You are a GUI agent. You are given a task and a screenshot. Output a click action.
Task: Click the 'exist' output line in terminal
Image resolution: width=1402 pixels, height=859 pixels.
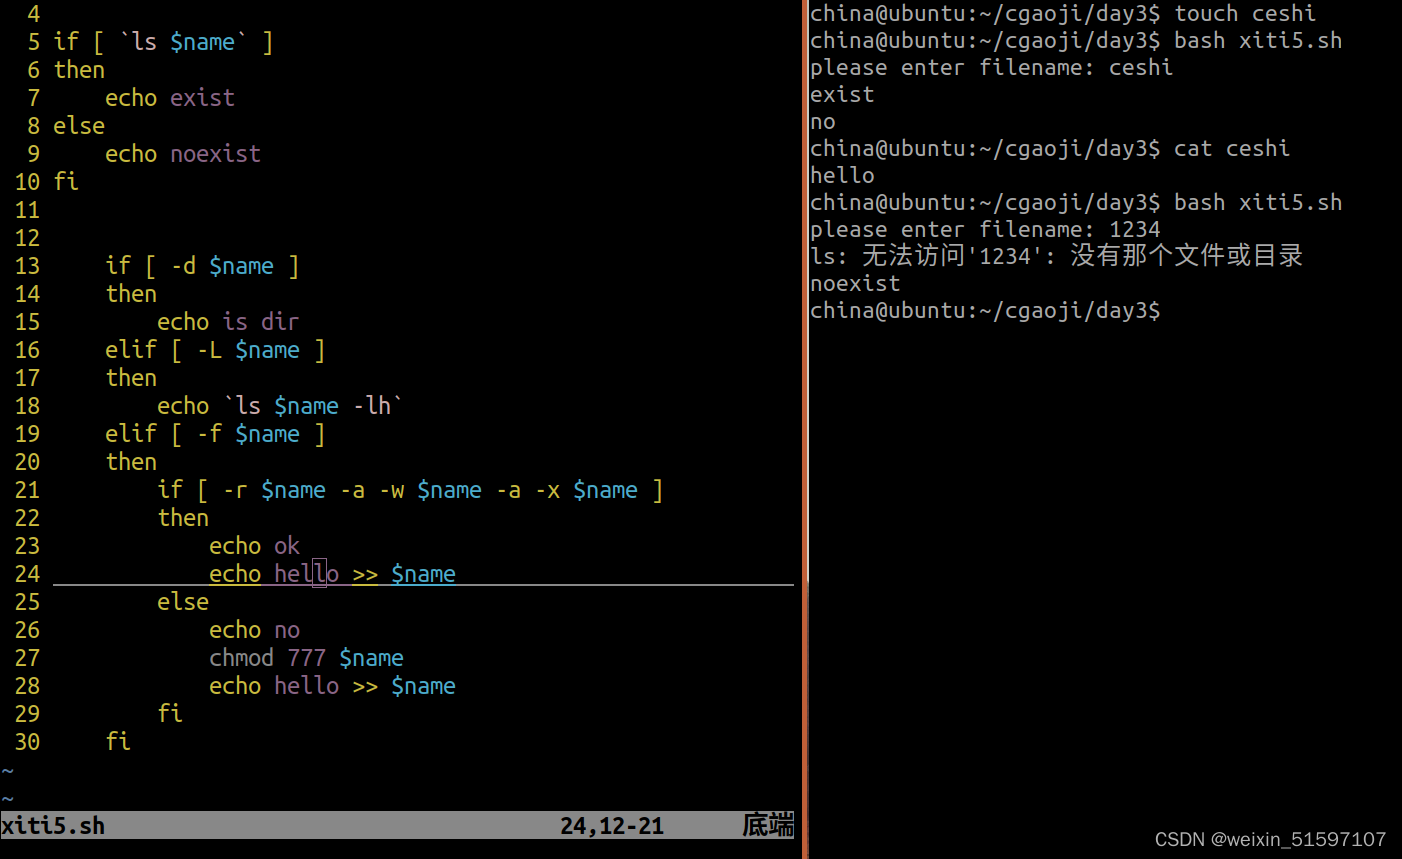(842, 95)
